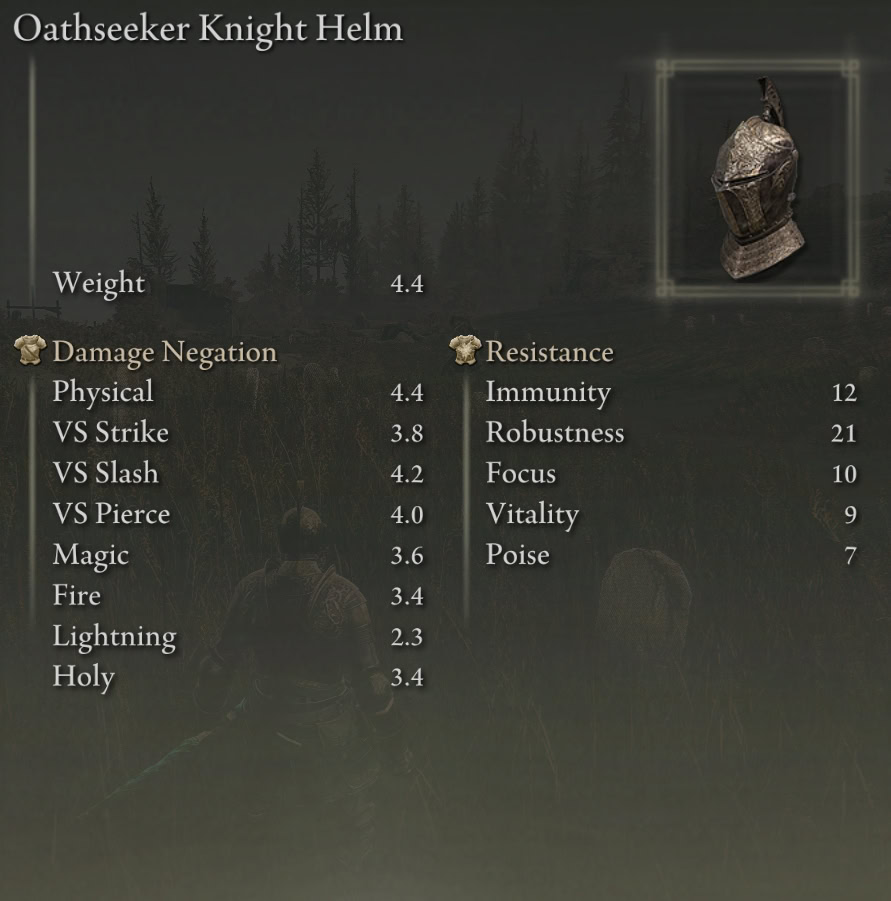Select the Immunity resistance row
The width and height of the screenshot is (891, 901).
(x=672, y=392)
